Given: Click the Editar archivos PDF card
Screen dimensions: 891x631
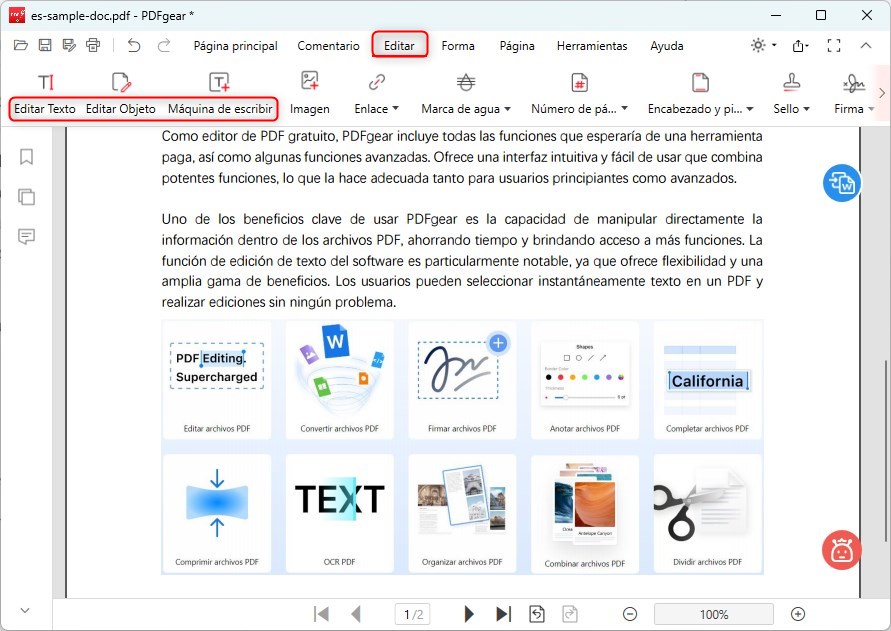Looking at the screenshot, I should point(216,380).
